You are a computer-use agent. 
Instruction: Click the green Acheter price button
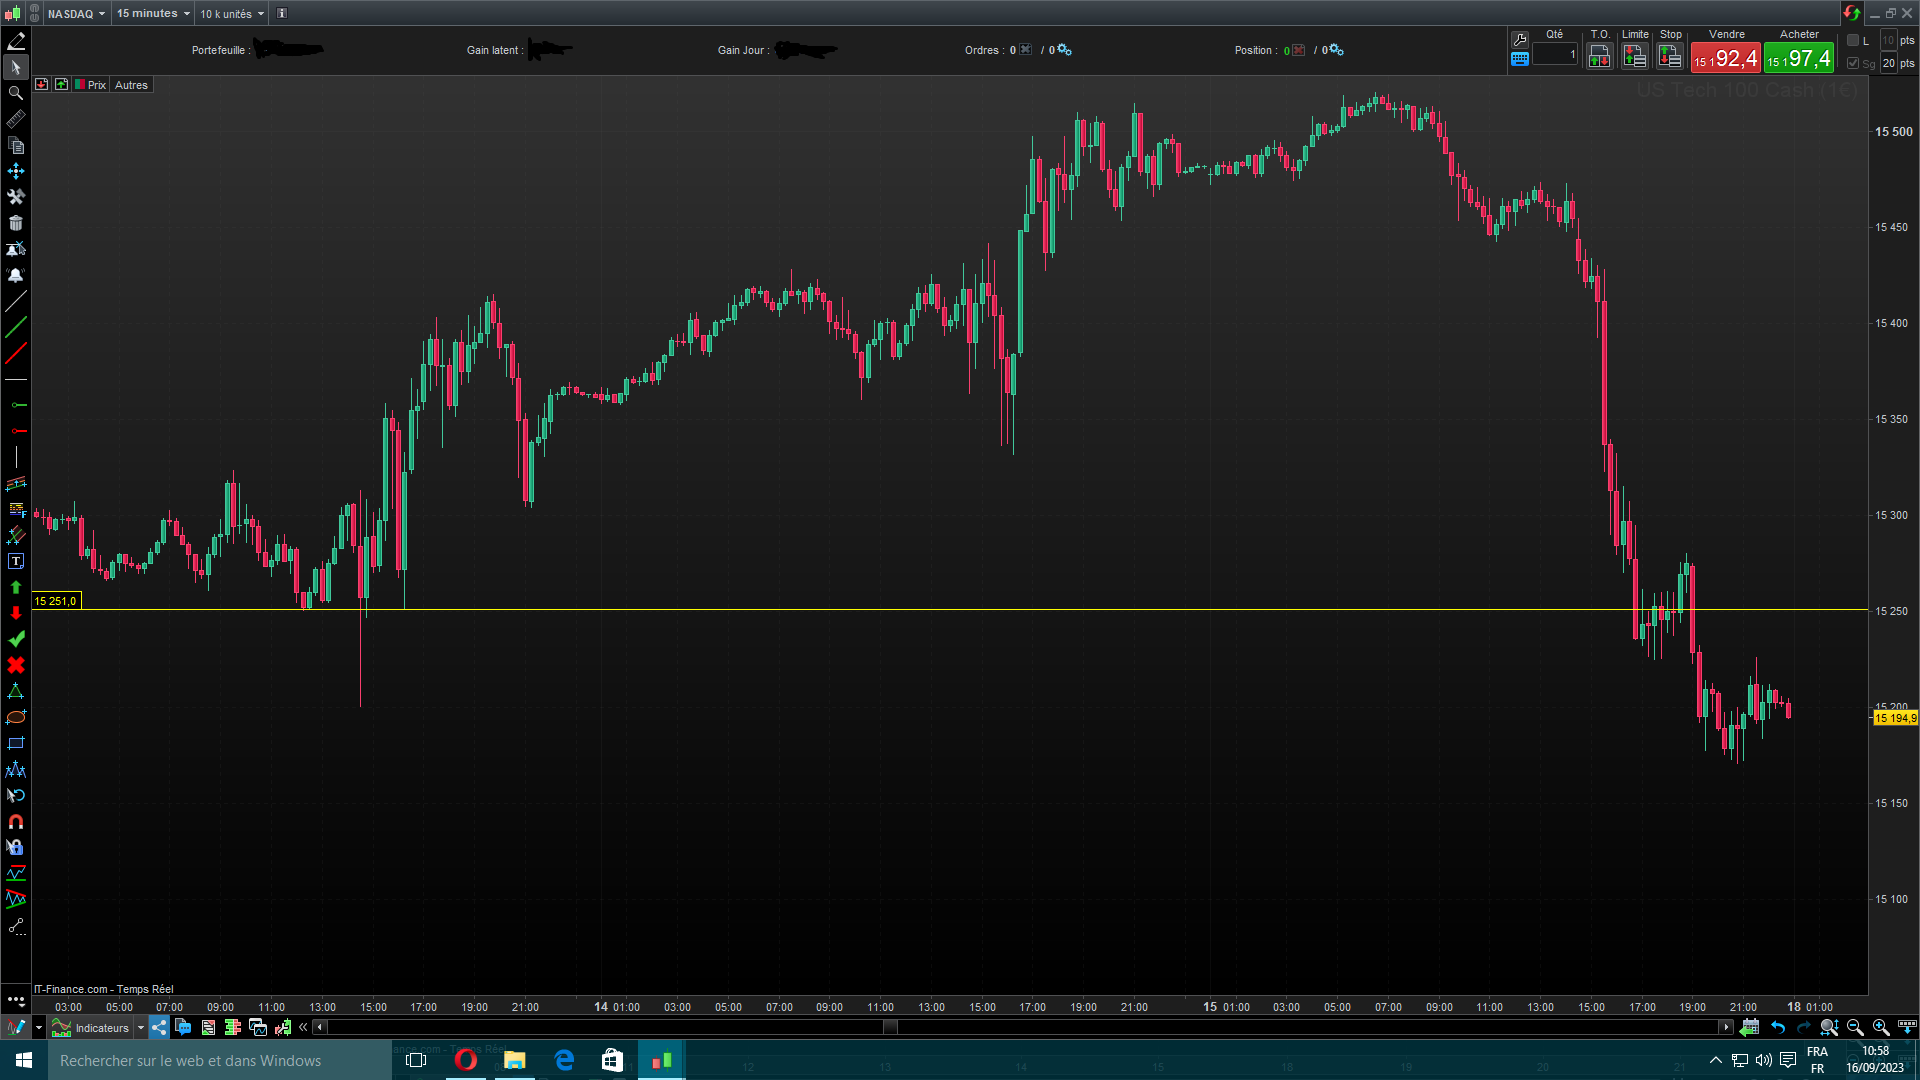1798,58
